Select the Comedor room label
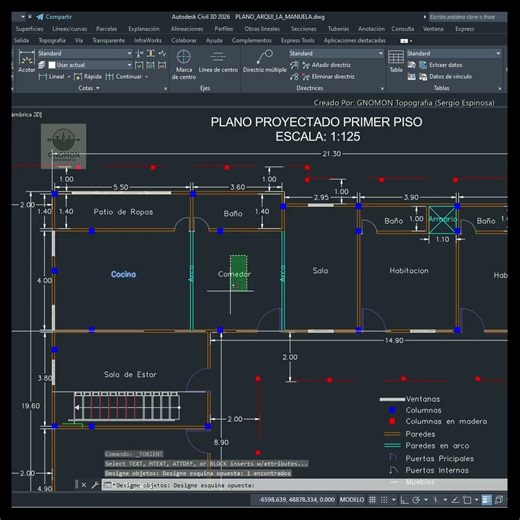 click(x=234, y=274)
